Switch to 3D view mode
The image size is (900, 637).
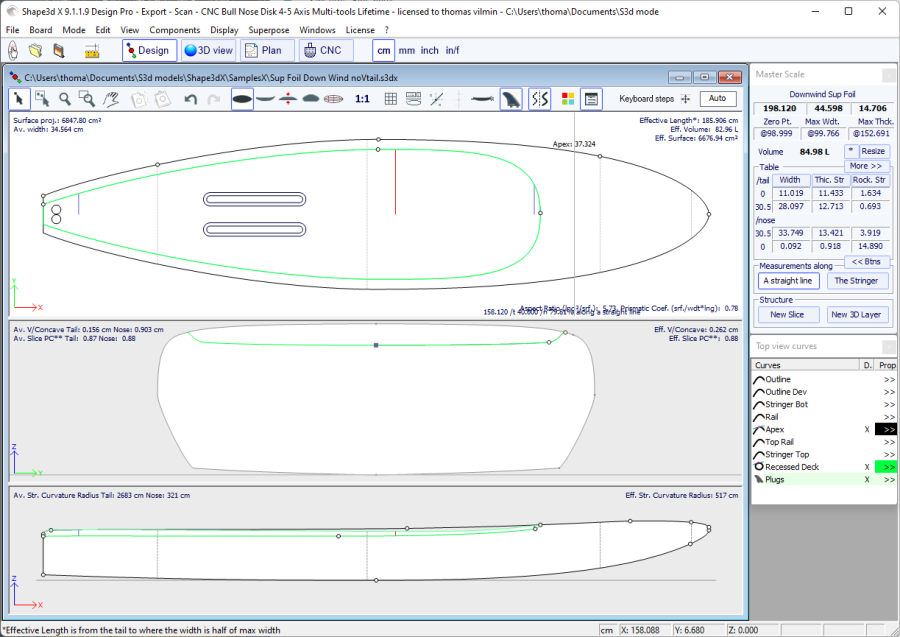tap(209, 50)
